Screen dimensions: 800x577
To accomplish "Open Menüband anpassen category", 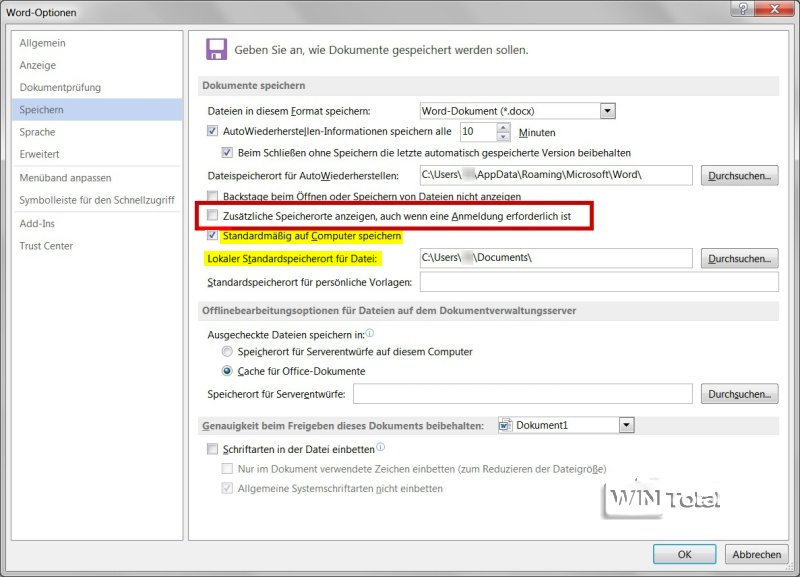I will click(97, 178).
